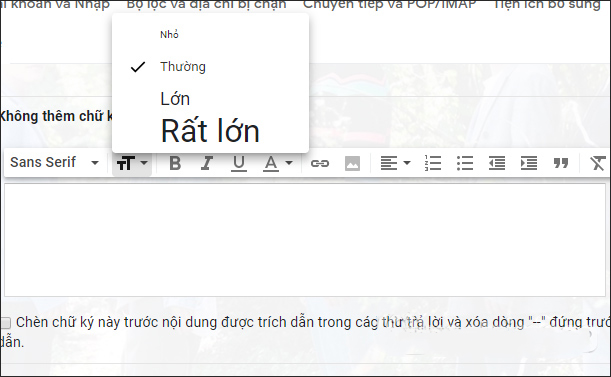Apply quote formatting
Screen dimensions: 611x377
pos(561,163)
